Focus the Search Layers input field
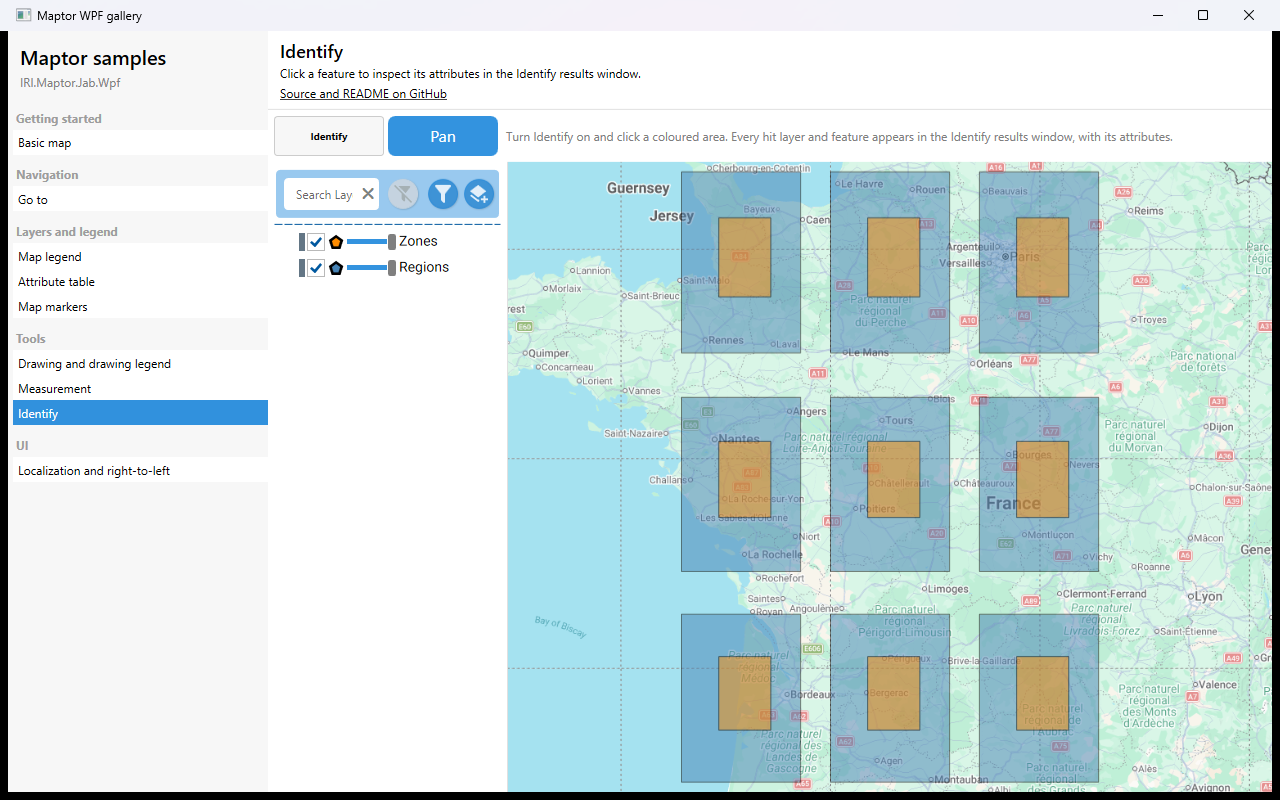This screenshot has width=1280, height=800. click(324, 194)
